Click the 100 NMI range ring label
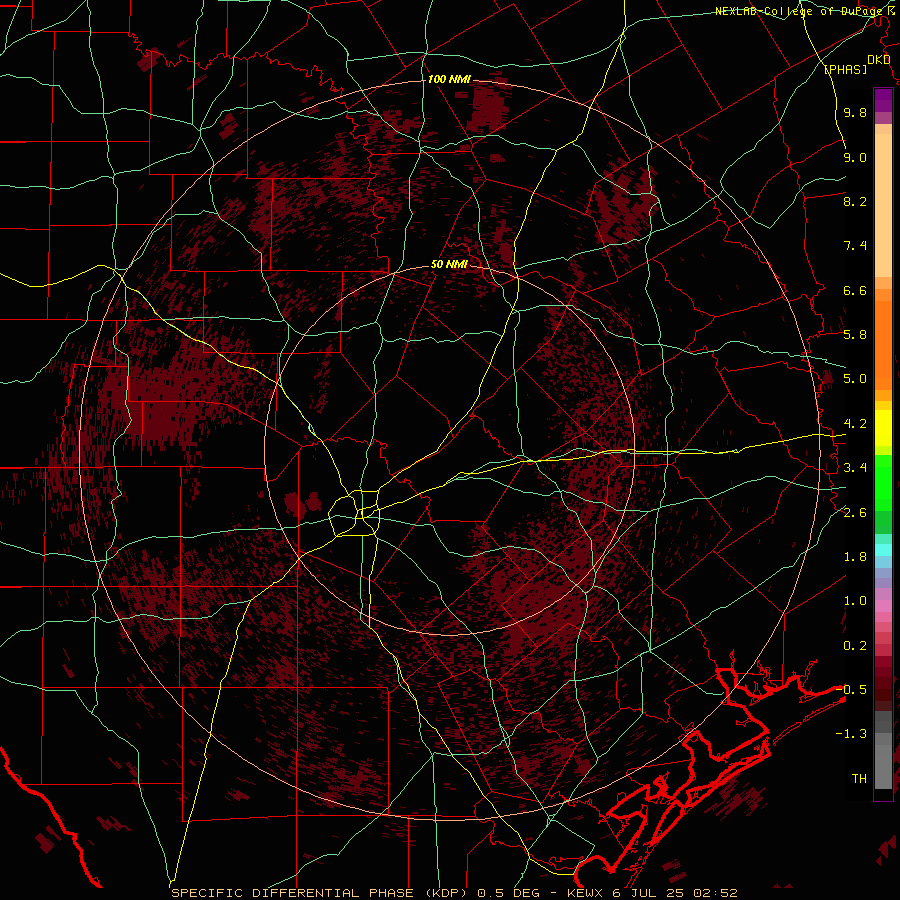Image resolution: width=900 pixels, height=900 pixels. point(449,79)
